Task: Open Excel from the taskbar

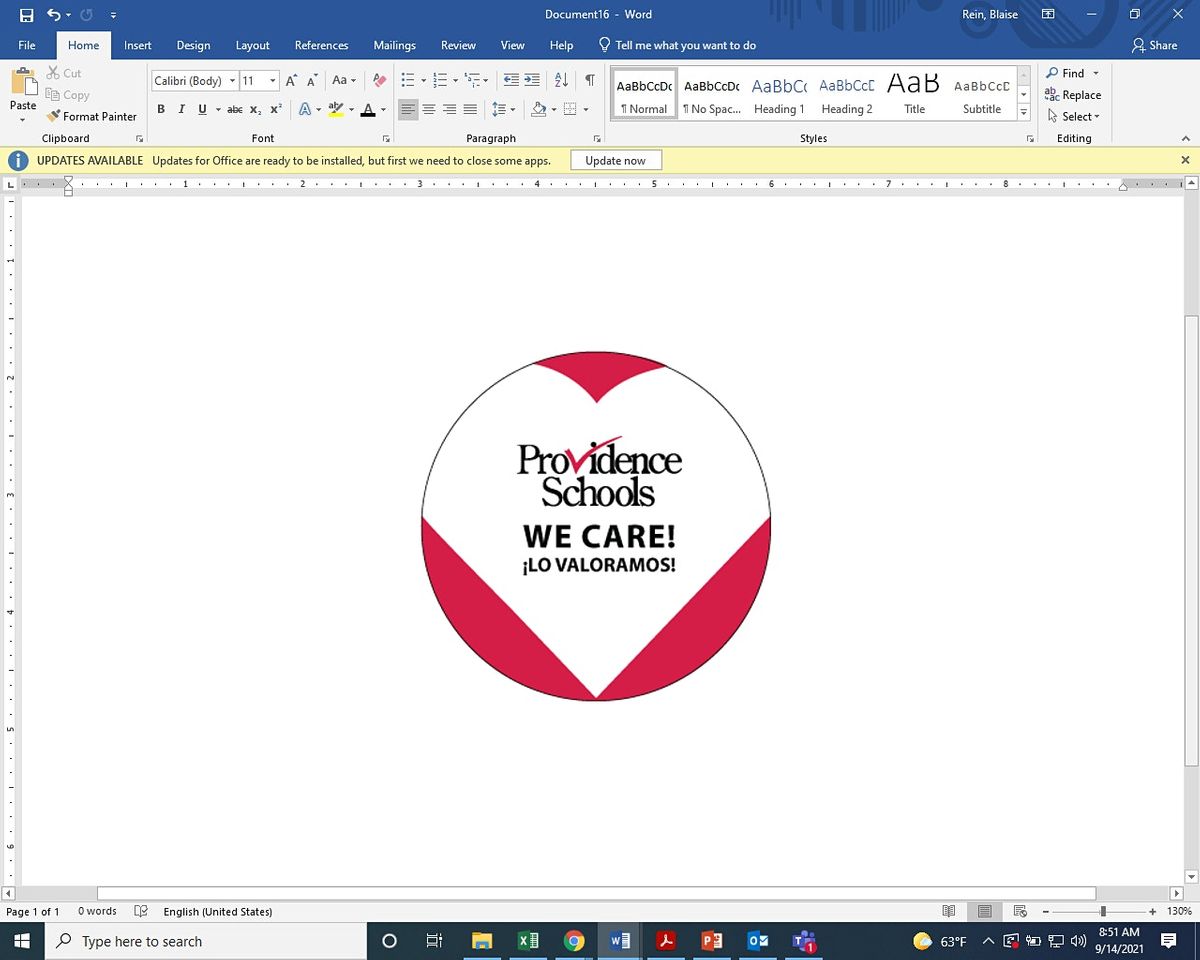Action: (528, 941)
